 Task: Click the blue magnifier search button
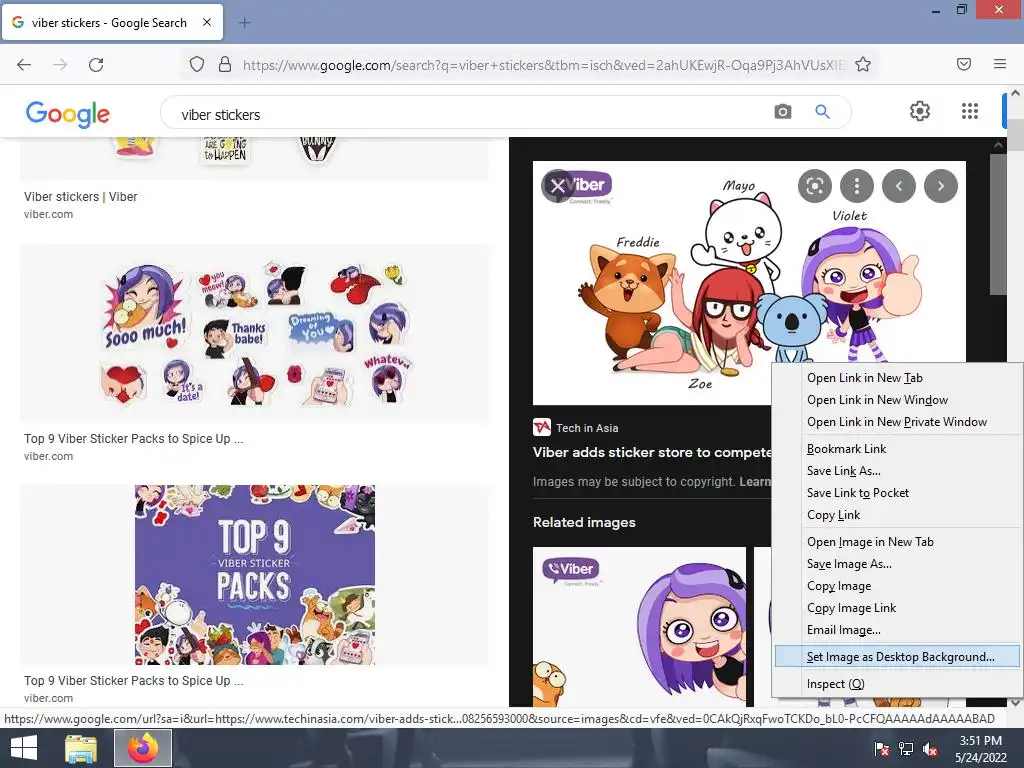(x=823, y=112)
